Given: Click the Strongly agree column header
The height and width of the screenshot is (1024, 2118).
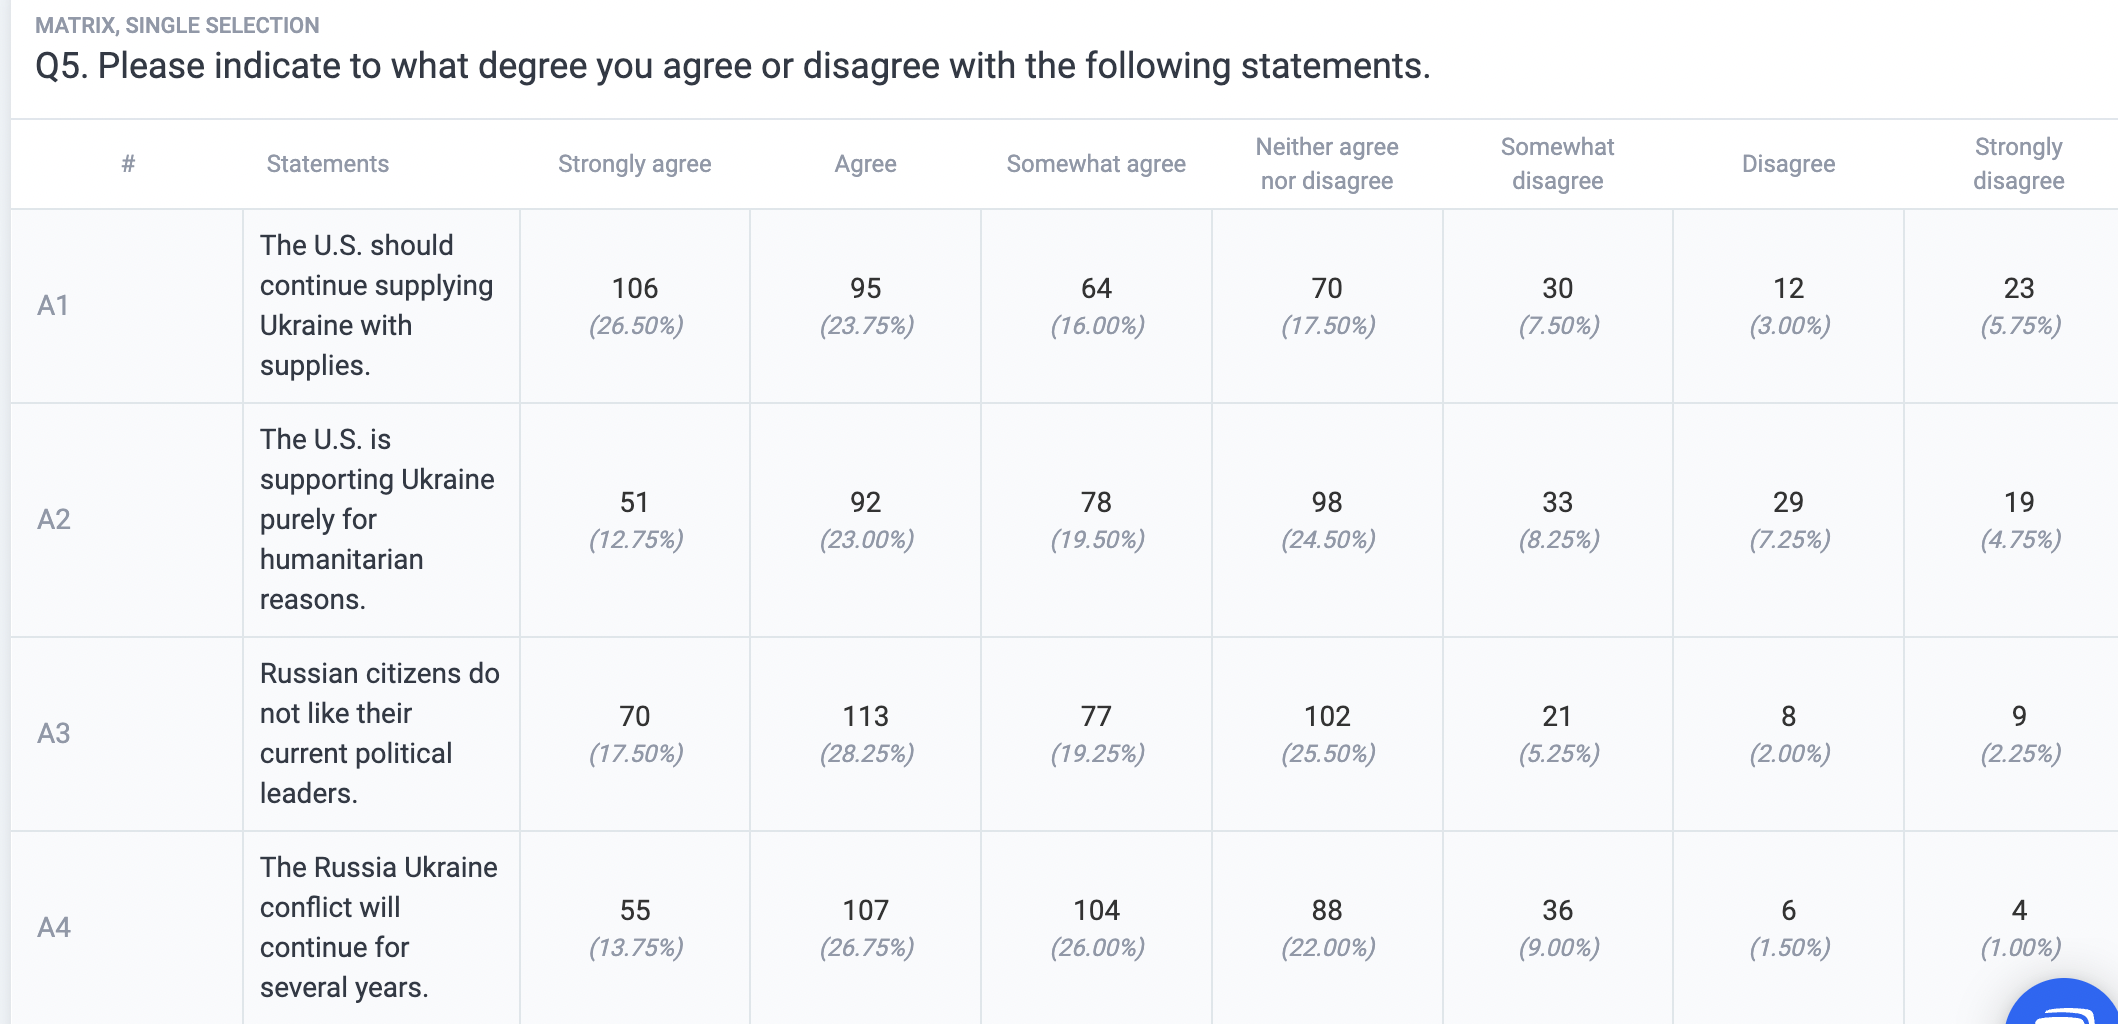Looking at the screenshot, I should click(x=635, y=164).
